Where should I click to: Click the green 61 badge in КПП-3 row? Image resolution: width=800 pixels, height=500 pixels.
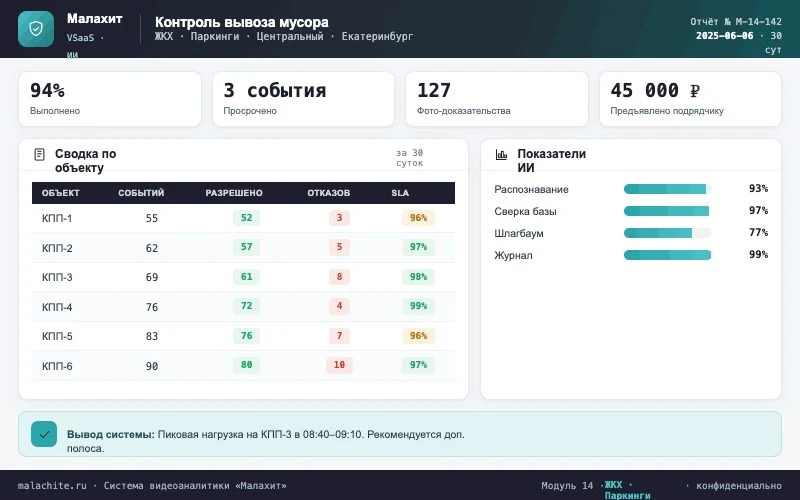246,277
